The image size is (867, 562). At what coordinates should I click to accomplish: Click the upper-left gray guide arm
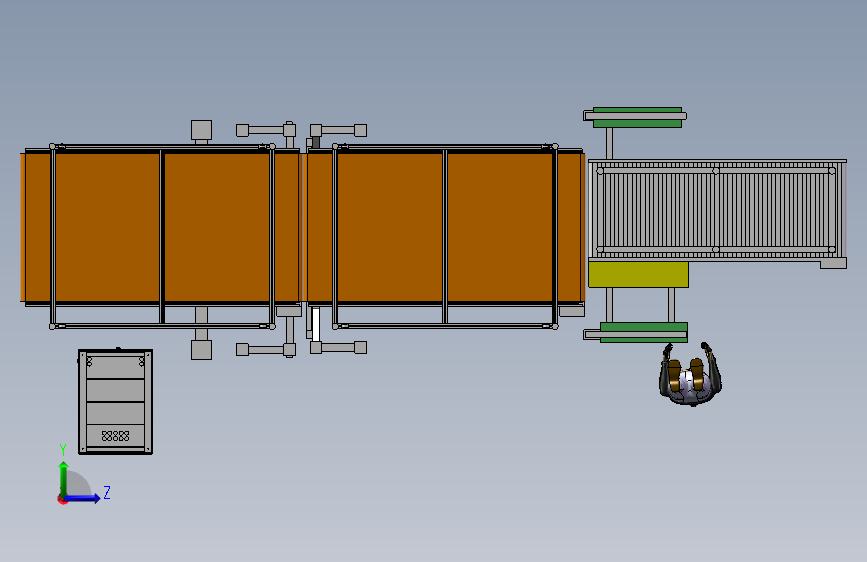(266, 130)
